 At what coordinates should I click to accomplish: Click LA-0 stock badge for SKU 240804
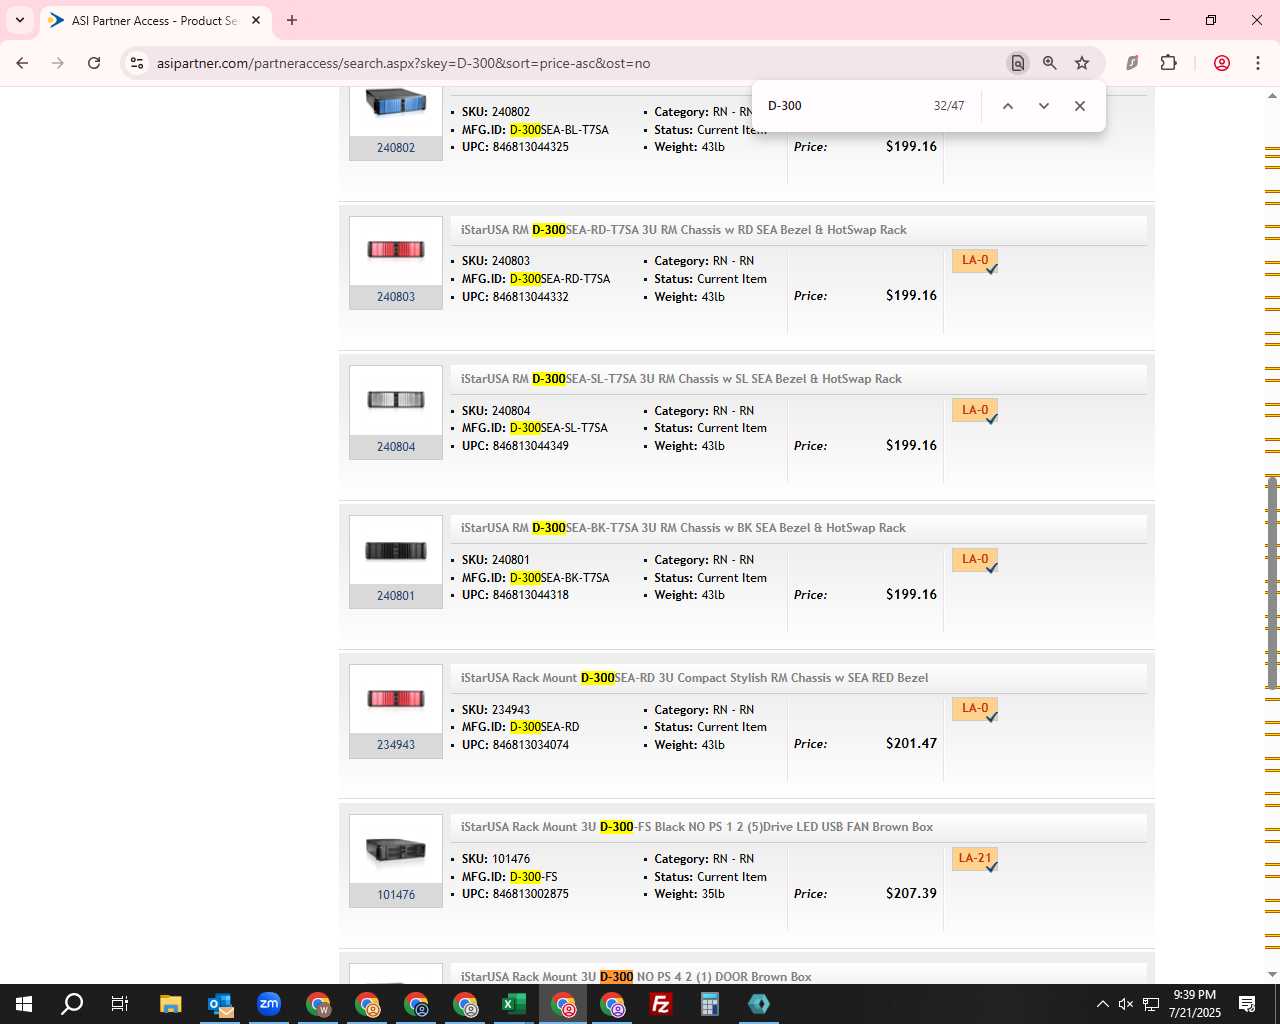coord(975,411)
